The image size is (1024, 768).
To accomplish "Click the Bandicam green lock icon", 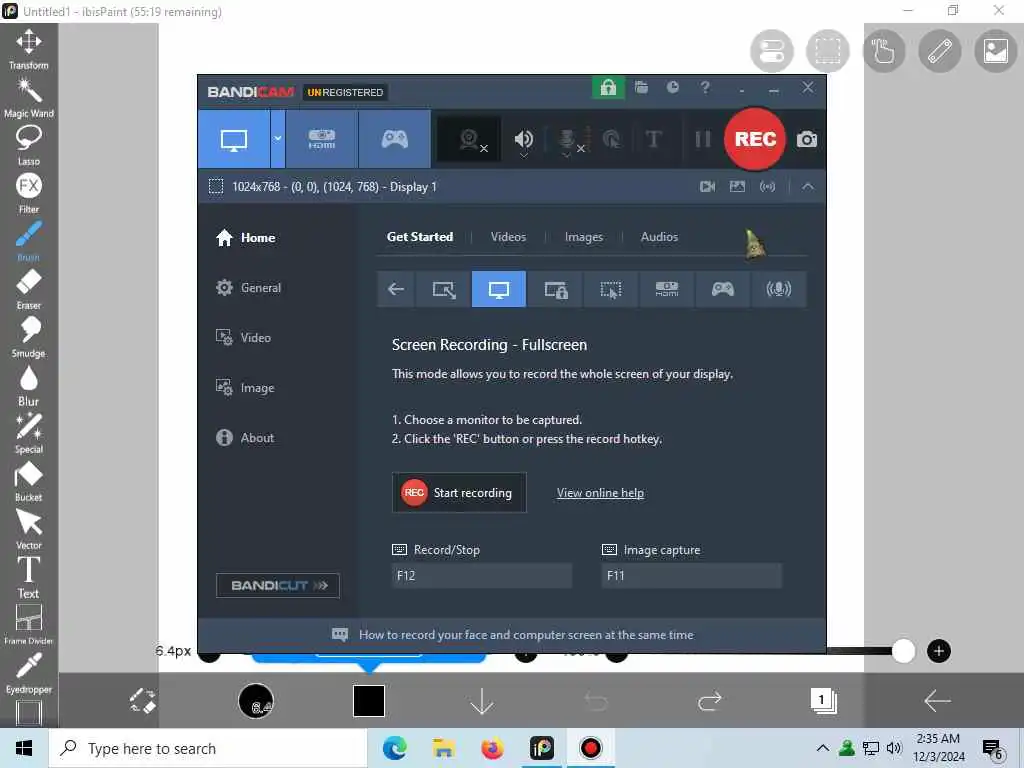I will coord(608,88).
